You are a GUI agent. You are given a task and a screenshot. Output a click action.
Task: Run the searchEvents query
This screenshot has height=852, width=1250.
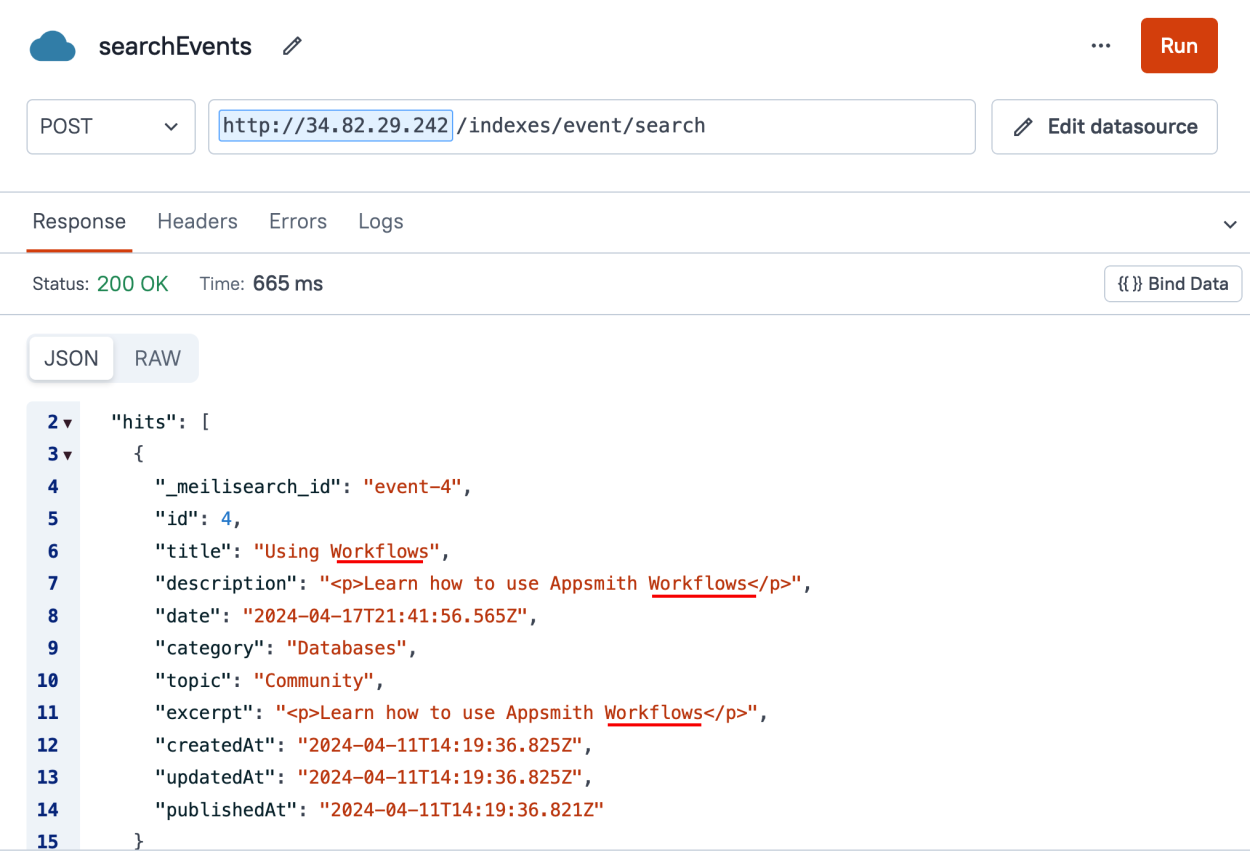tap(1178, 45)
